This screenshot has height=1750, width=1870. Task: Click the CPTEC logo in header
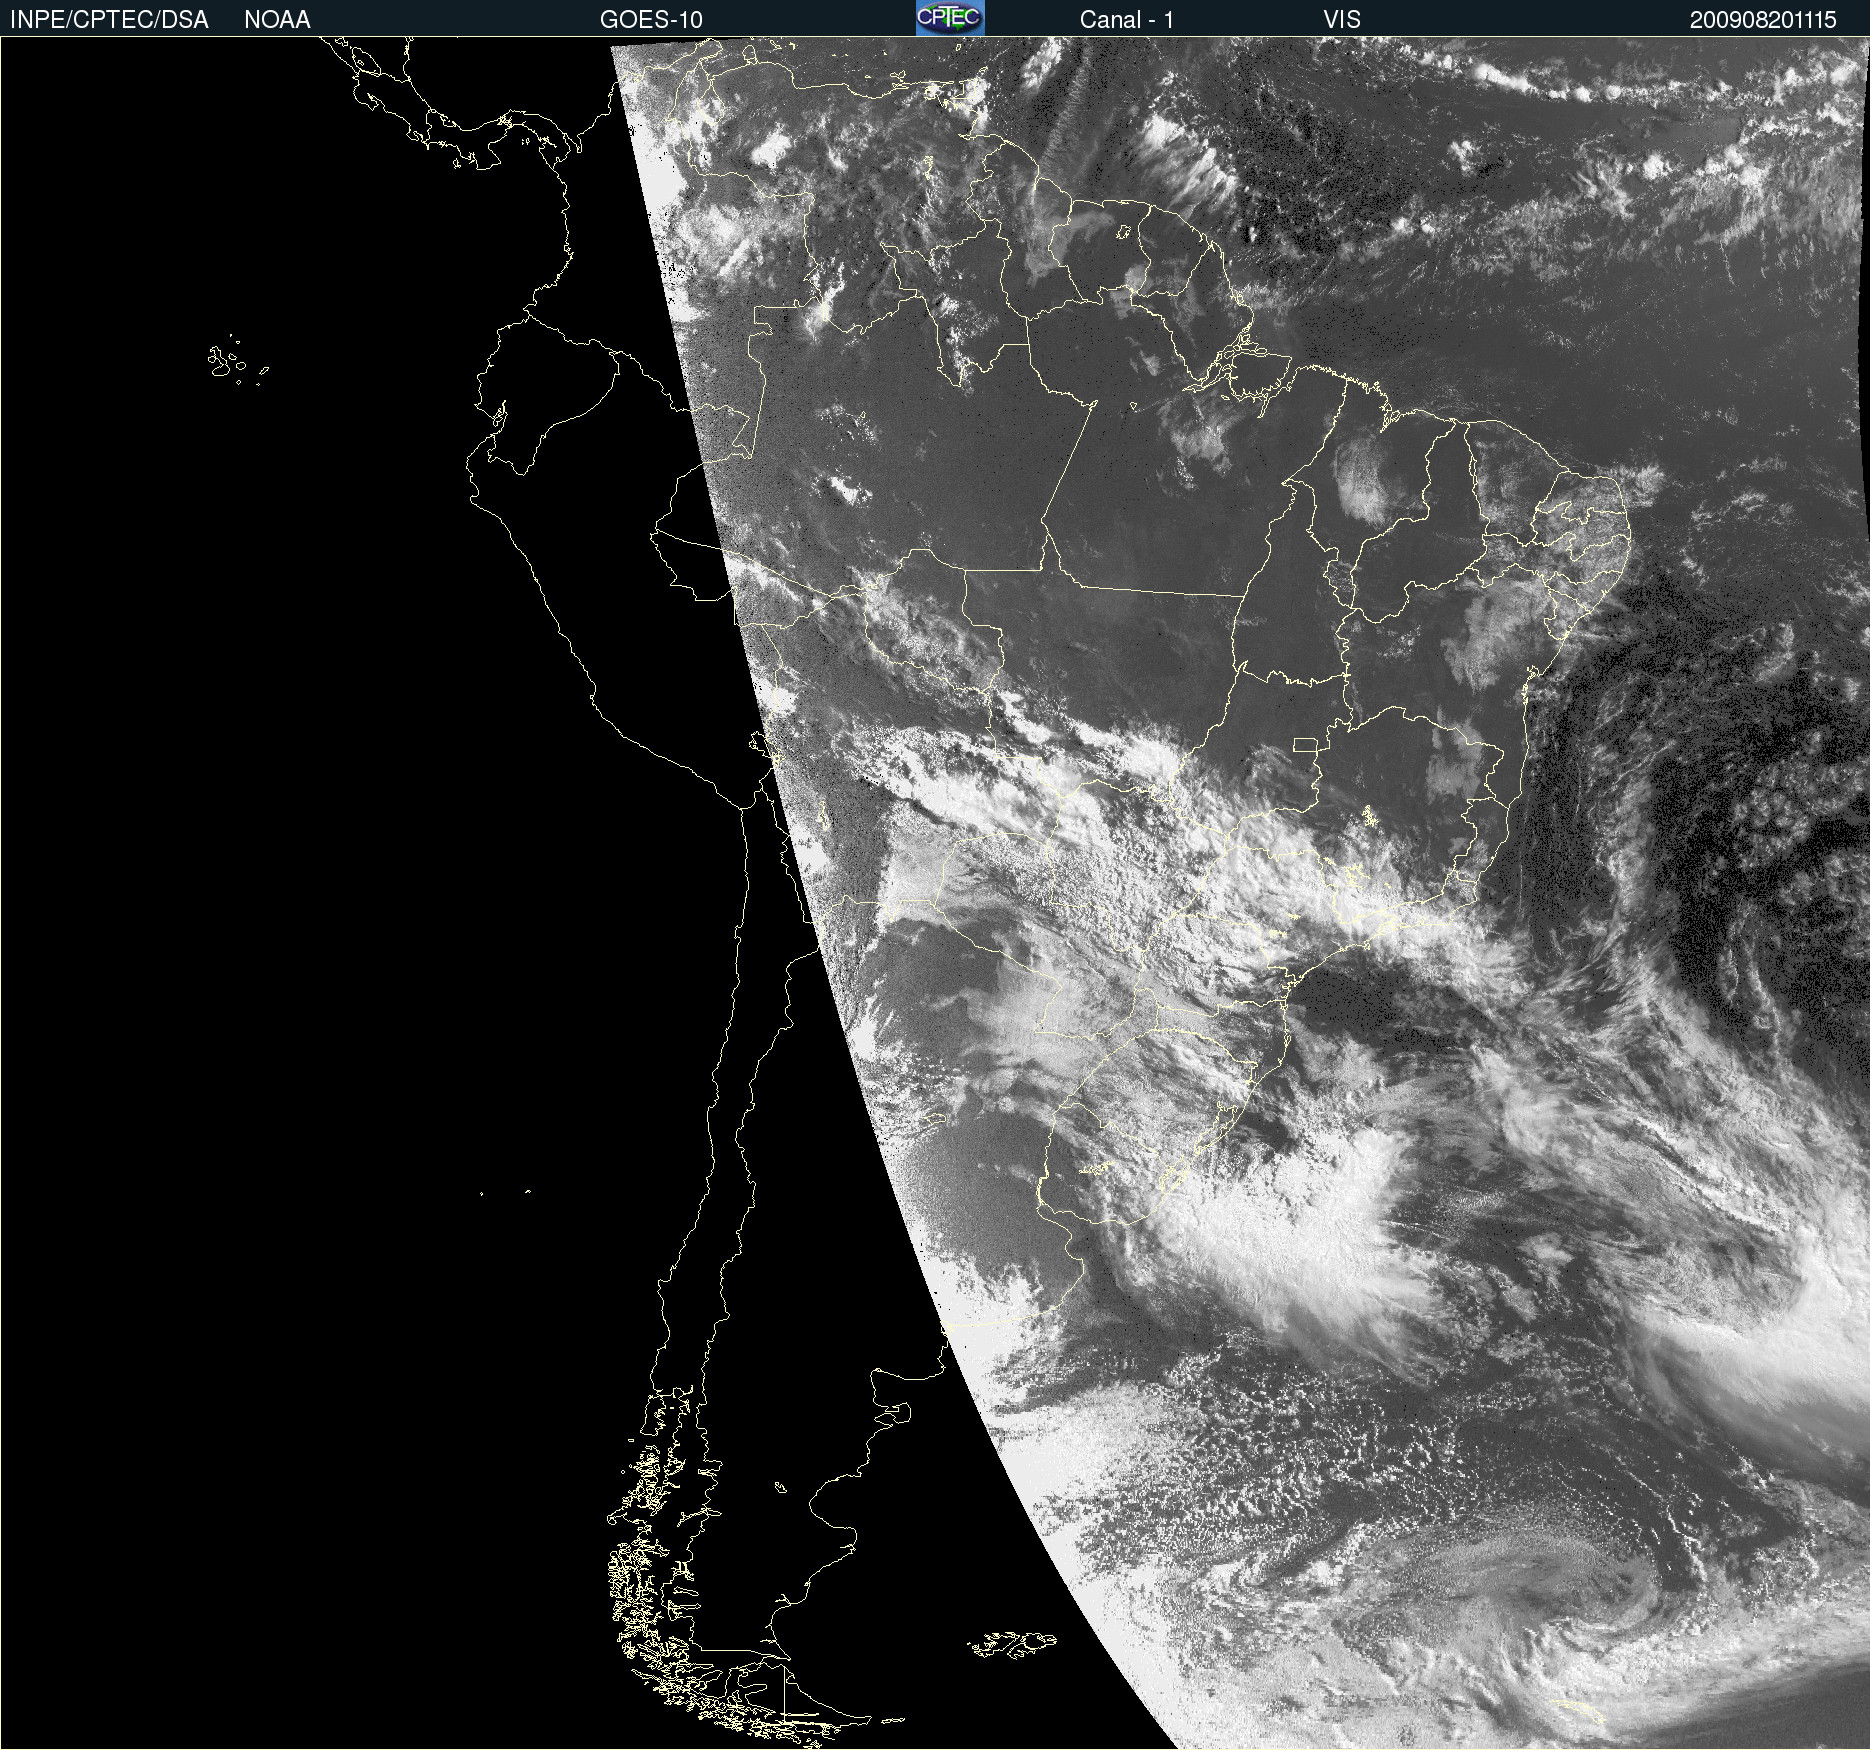click(950, 18)
